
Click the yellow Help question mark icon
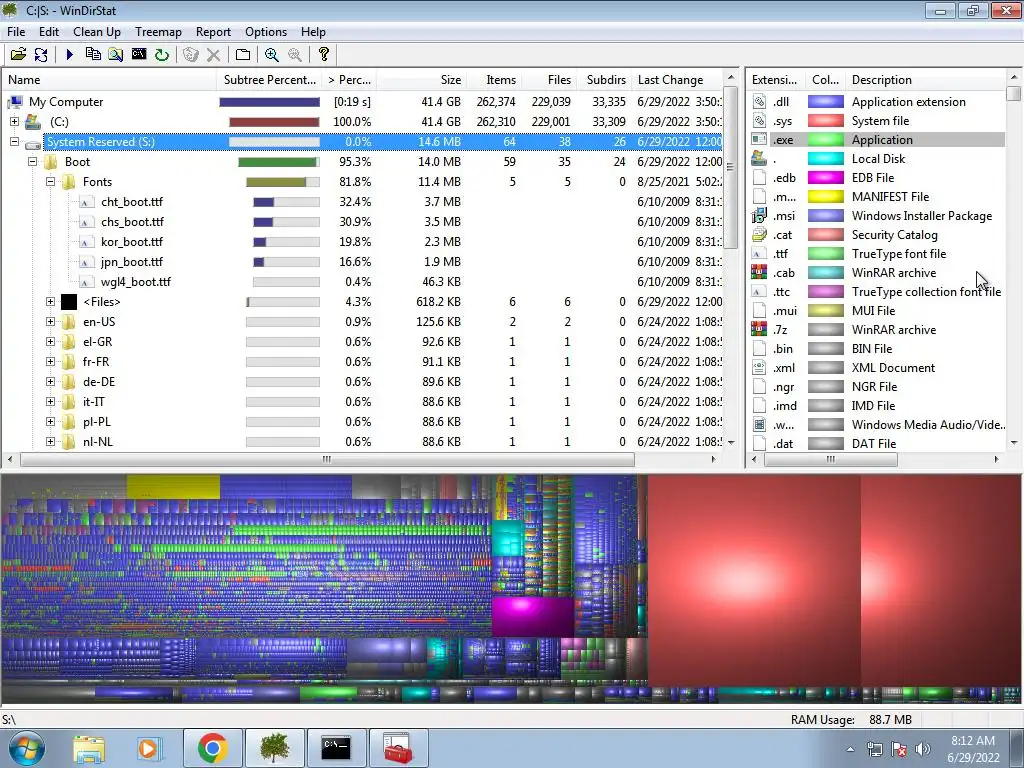(x=323, y=54)
